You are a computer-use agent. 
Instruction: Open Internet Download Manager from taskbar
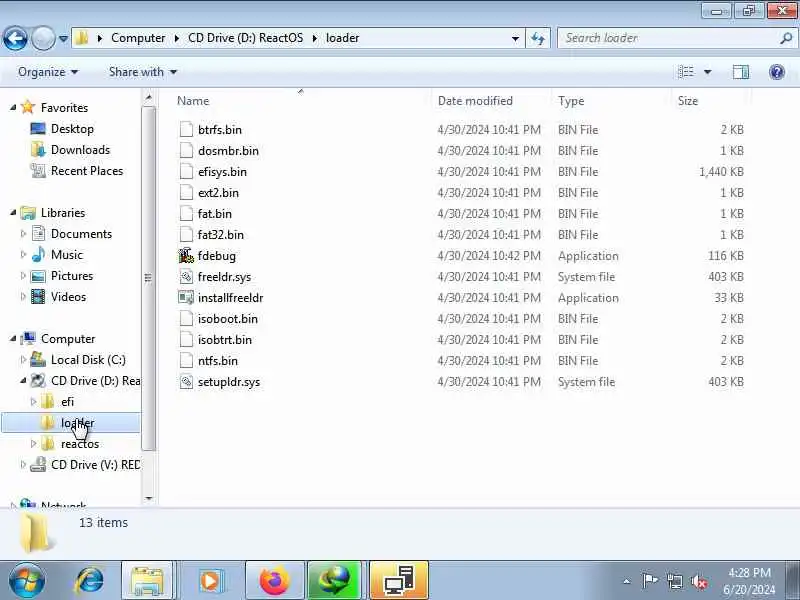tap(334, 581)
